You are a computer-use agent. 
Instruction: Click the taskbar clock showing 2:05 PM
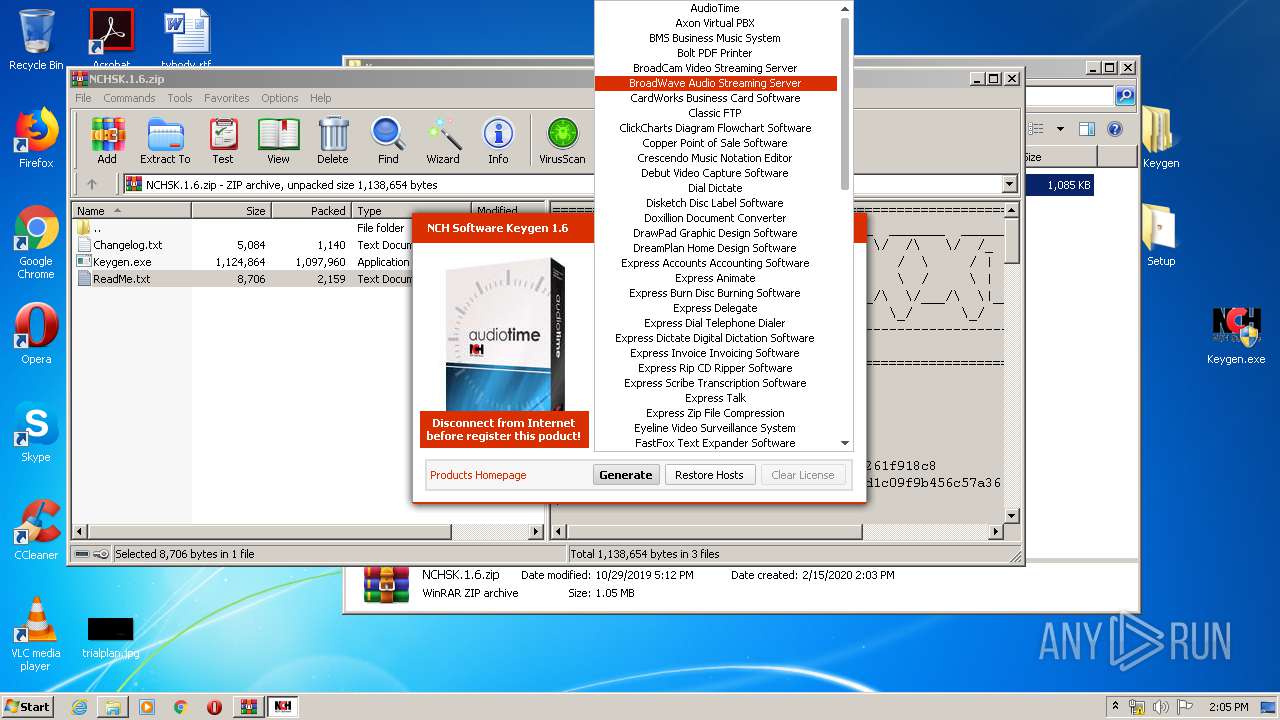[x=1228, y=707]
